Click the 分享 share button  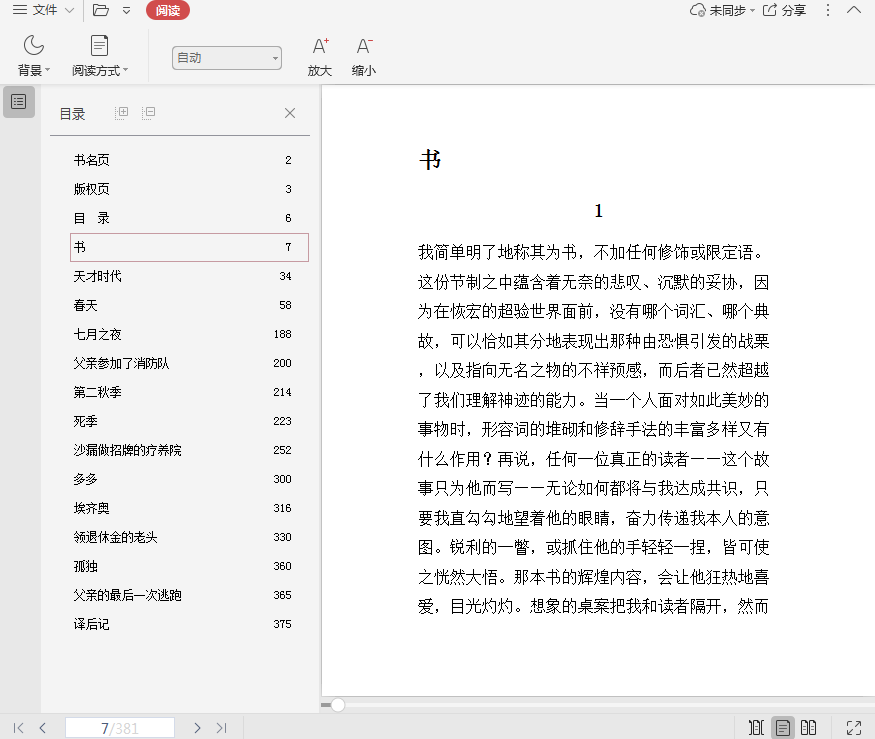click(785, 10)
